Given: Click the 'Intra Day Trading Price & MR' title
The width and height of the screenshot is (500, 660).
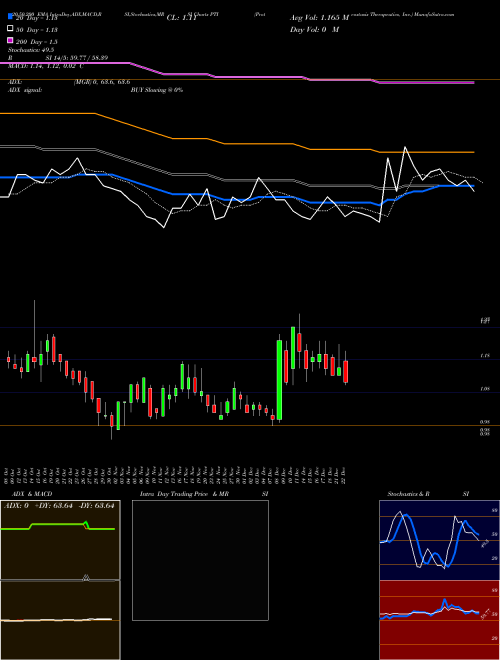Looking at the screenshot, I should pyautogui.click(x=184, y=494).
